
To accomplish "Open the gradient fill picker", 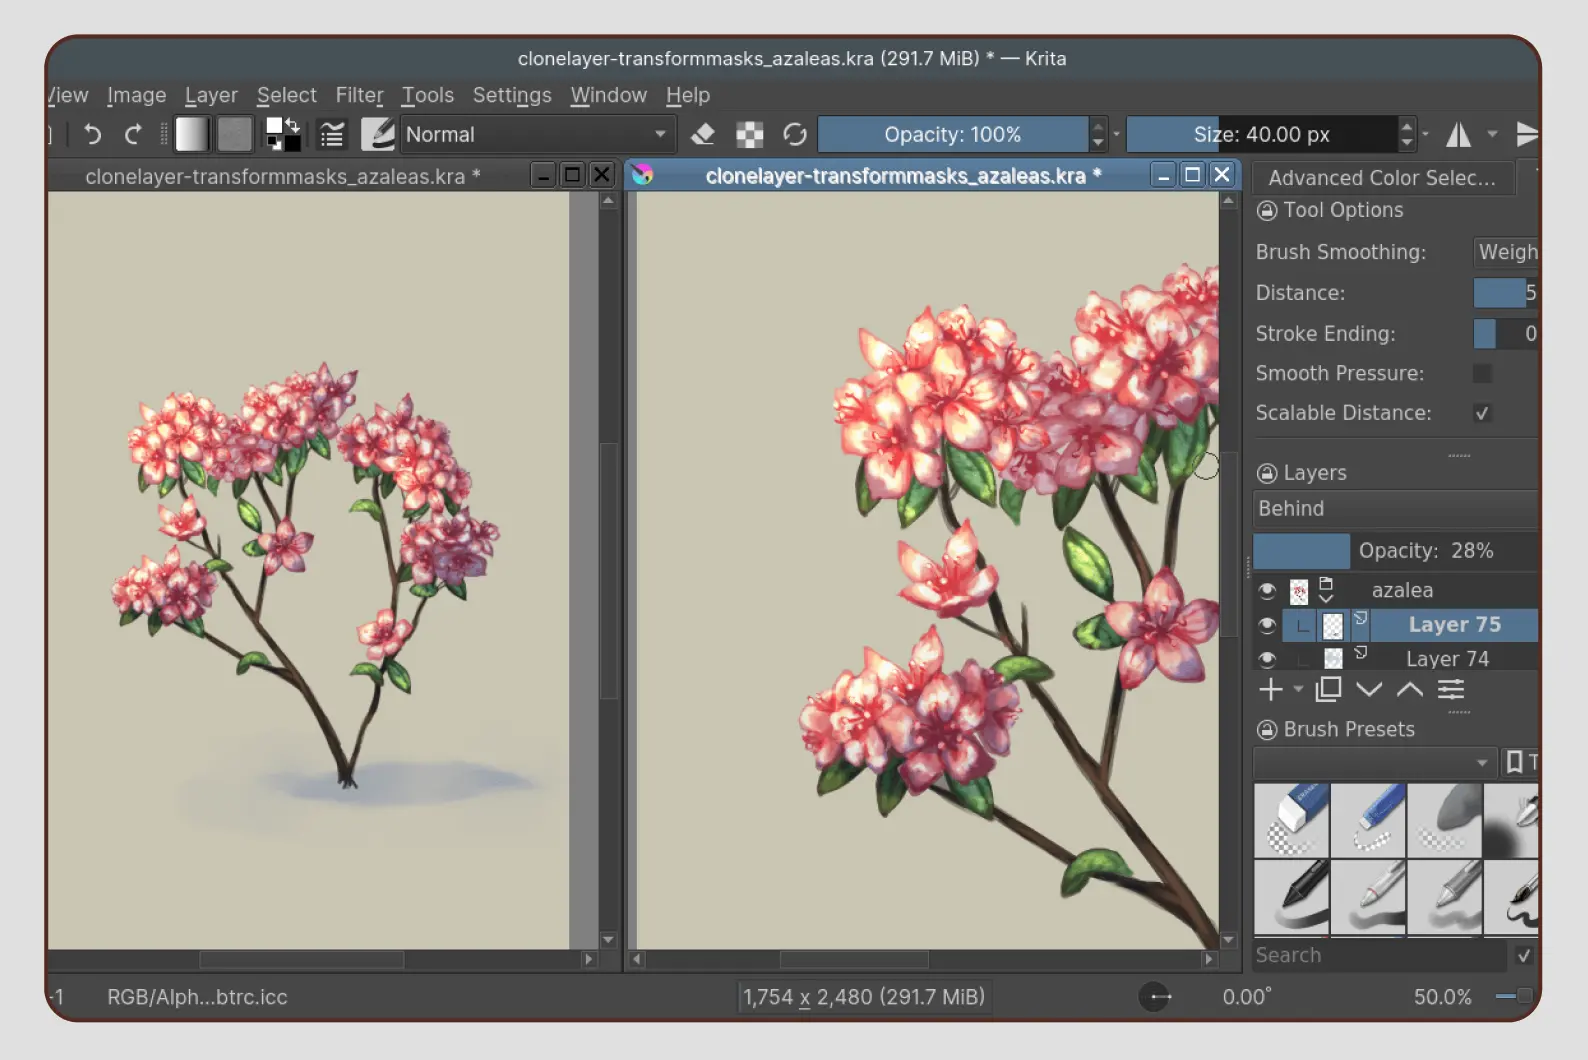I will pyautogui.click(x=192, y=134).
